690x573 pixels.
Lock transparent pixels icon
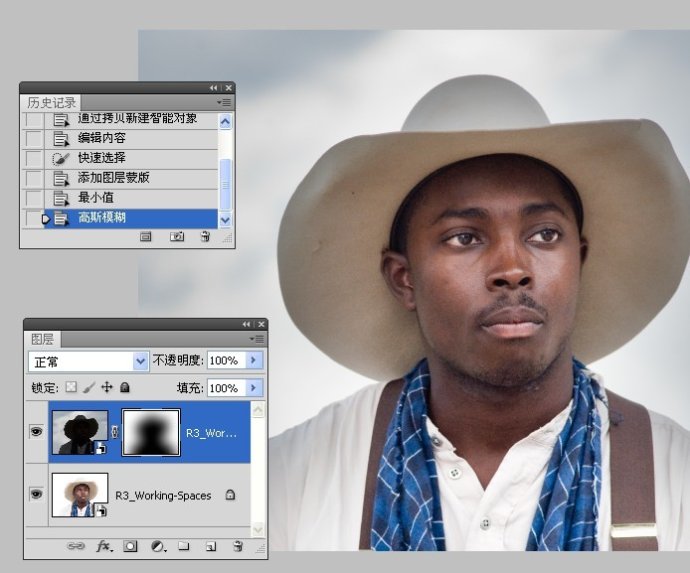[71, 387]
